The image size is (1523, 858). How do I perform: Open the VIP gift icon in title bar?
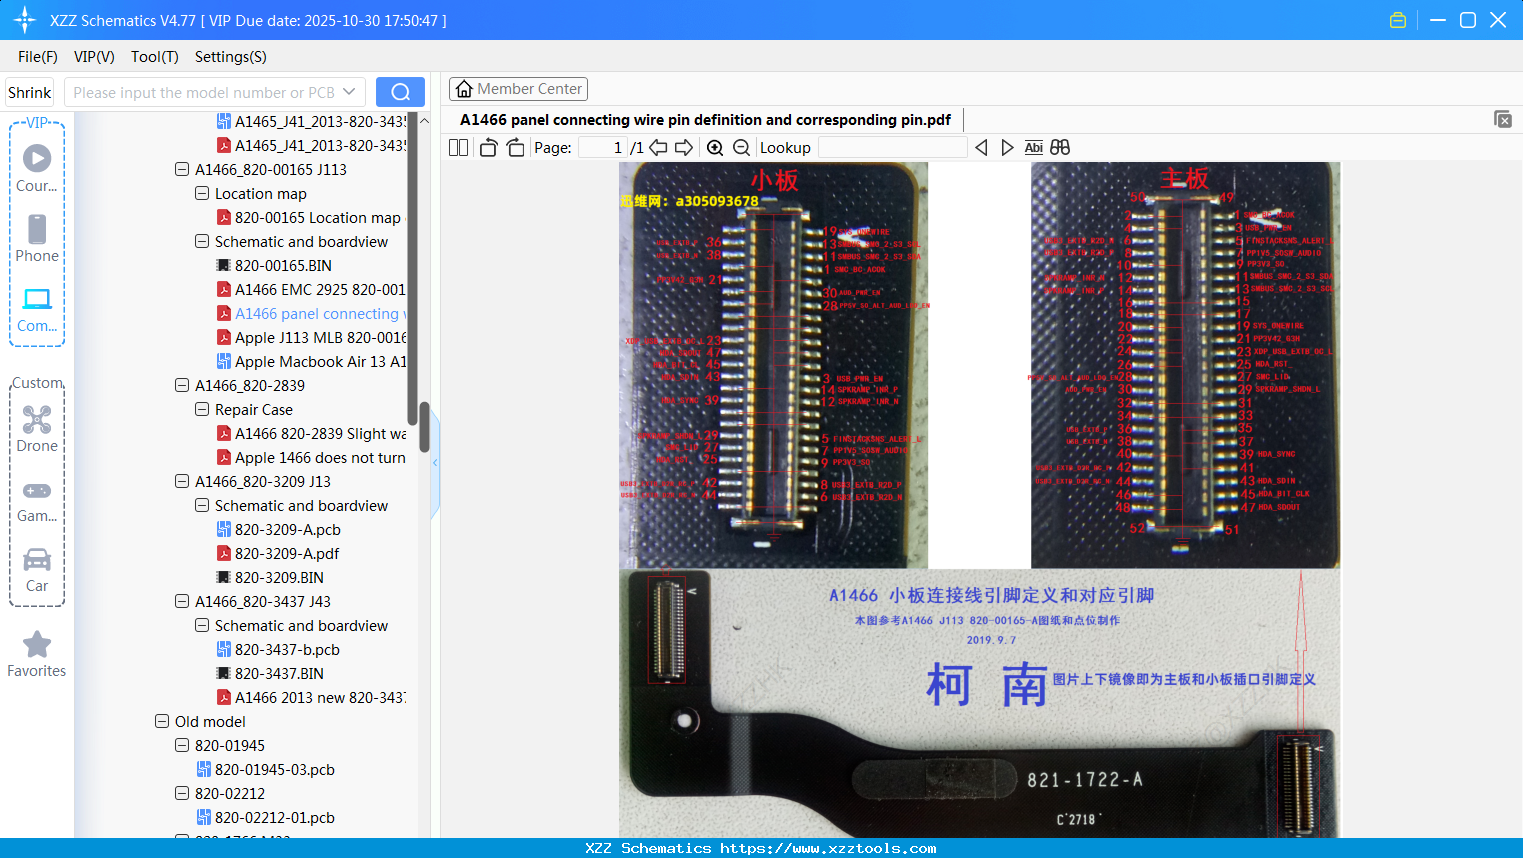click(1398, 20)
